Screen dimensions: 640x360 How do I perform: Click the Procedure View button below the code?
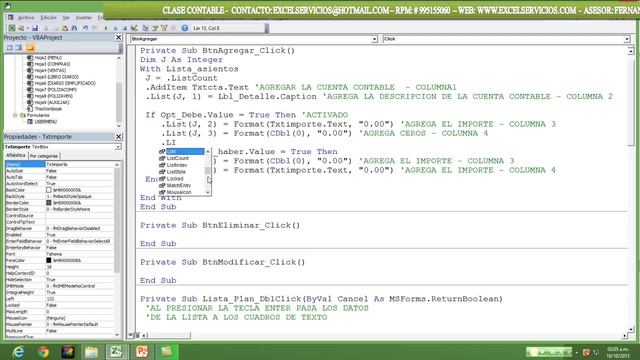click(130, 336)
